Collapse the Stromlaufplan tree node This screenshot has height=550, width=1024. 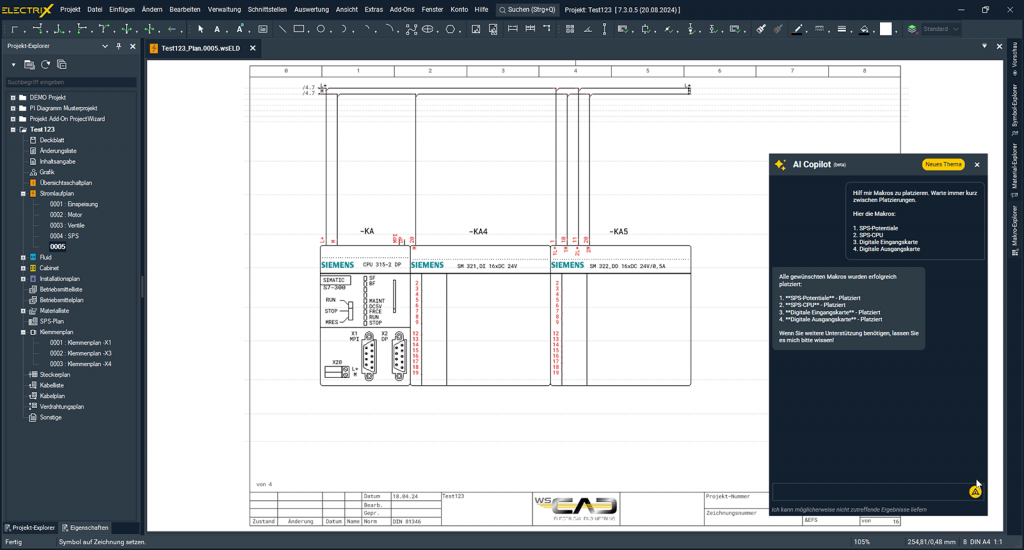coord(22,193)
